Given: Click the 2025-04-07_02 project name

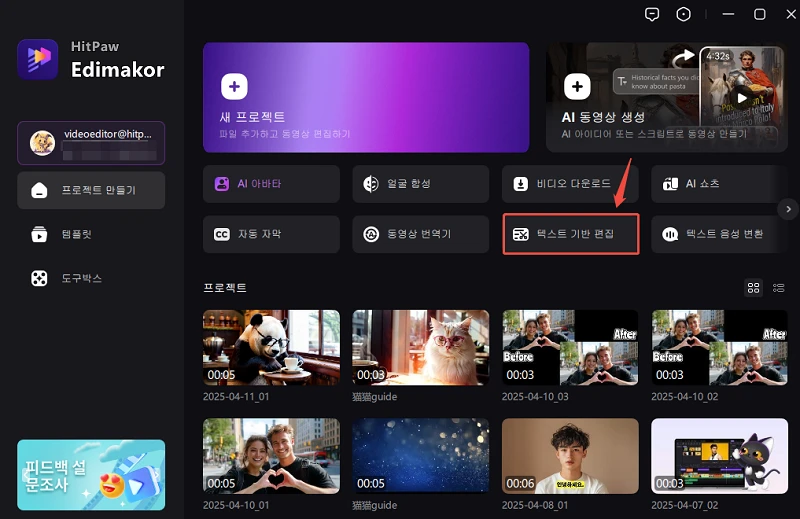Looking at the screenshot, I should point(685,505).
